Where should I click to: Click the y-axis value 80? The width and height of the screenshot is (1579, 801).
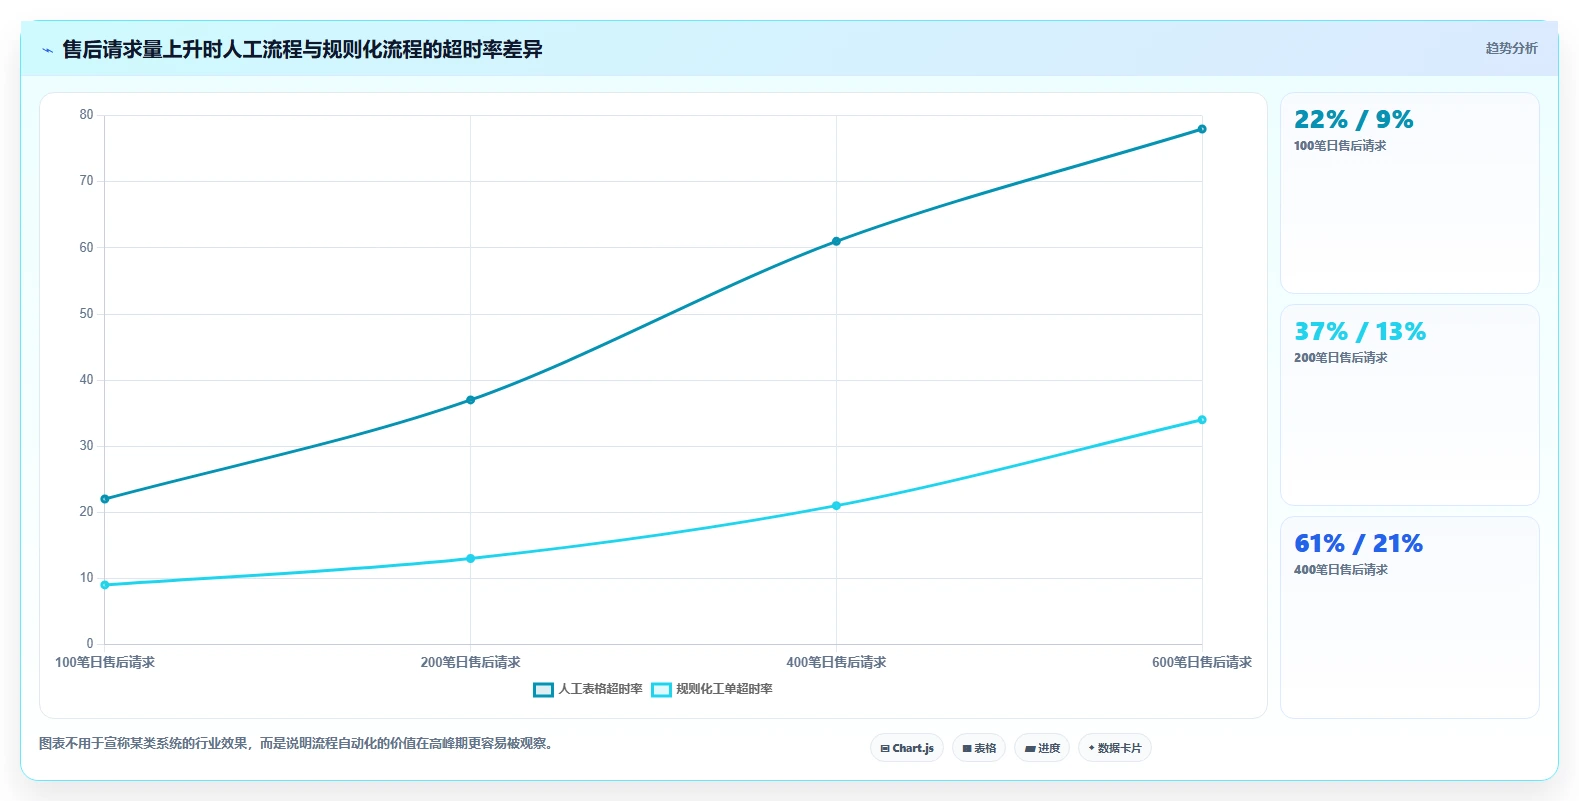87,115
